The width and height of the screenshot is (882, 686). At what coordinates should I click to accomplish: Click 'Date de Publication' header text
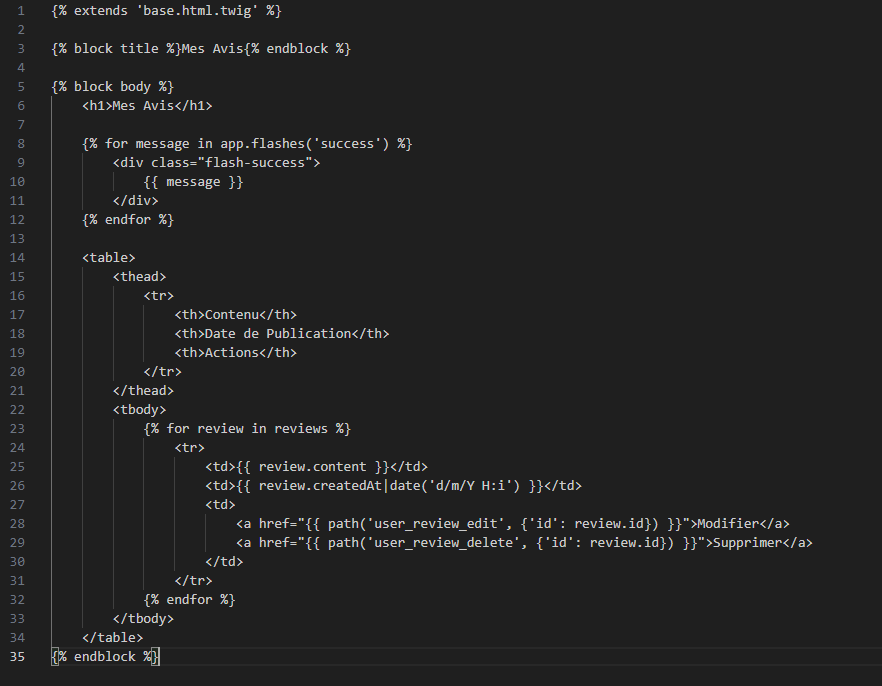click(x=278, y=333)
